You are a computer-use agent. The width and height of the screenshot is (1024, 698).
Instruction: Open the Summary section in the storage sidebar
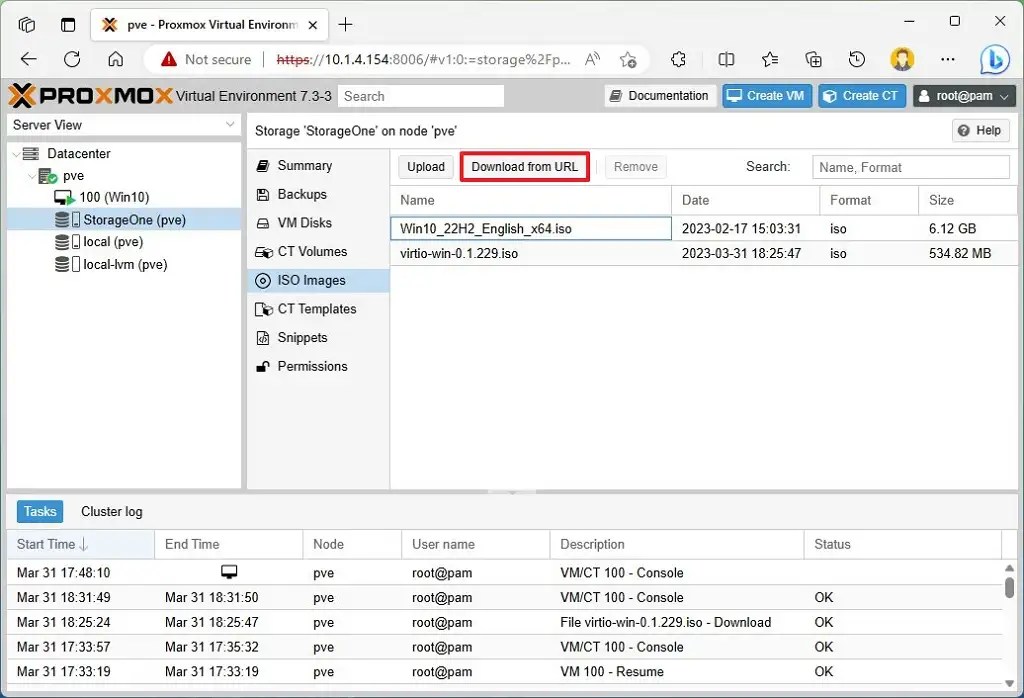[x=265, y=165]
